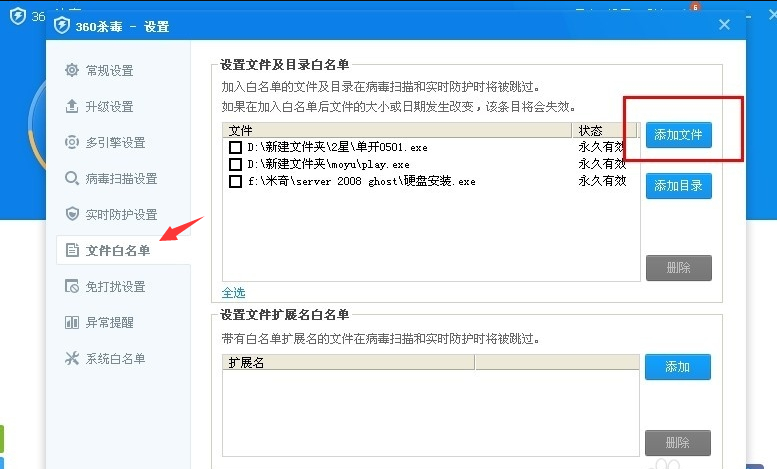Click 永久有效 status of 硬盘安装.exe

coord(602,181)
